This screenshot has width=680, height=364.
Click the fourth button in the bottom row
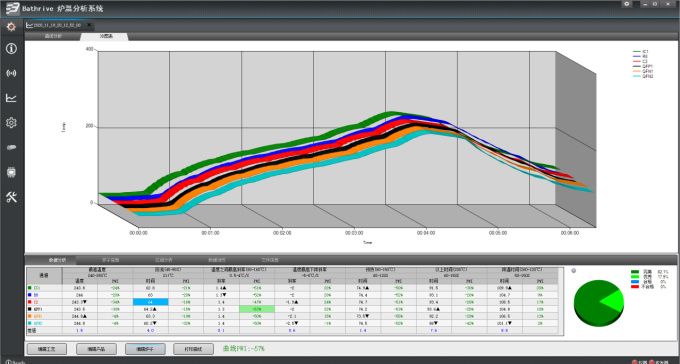coord(193,349)
